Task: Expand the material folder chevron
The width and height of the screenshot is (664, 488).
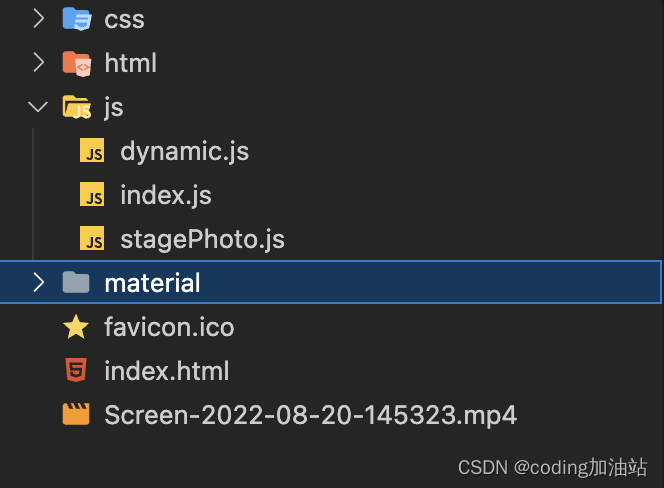Action: [x=39, y=283]
